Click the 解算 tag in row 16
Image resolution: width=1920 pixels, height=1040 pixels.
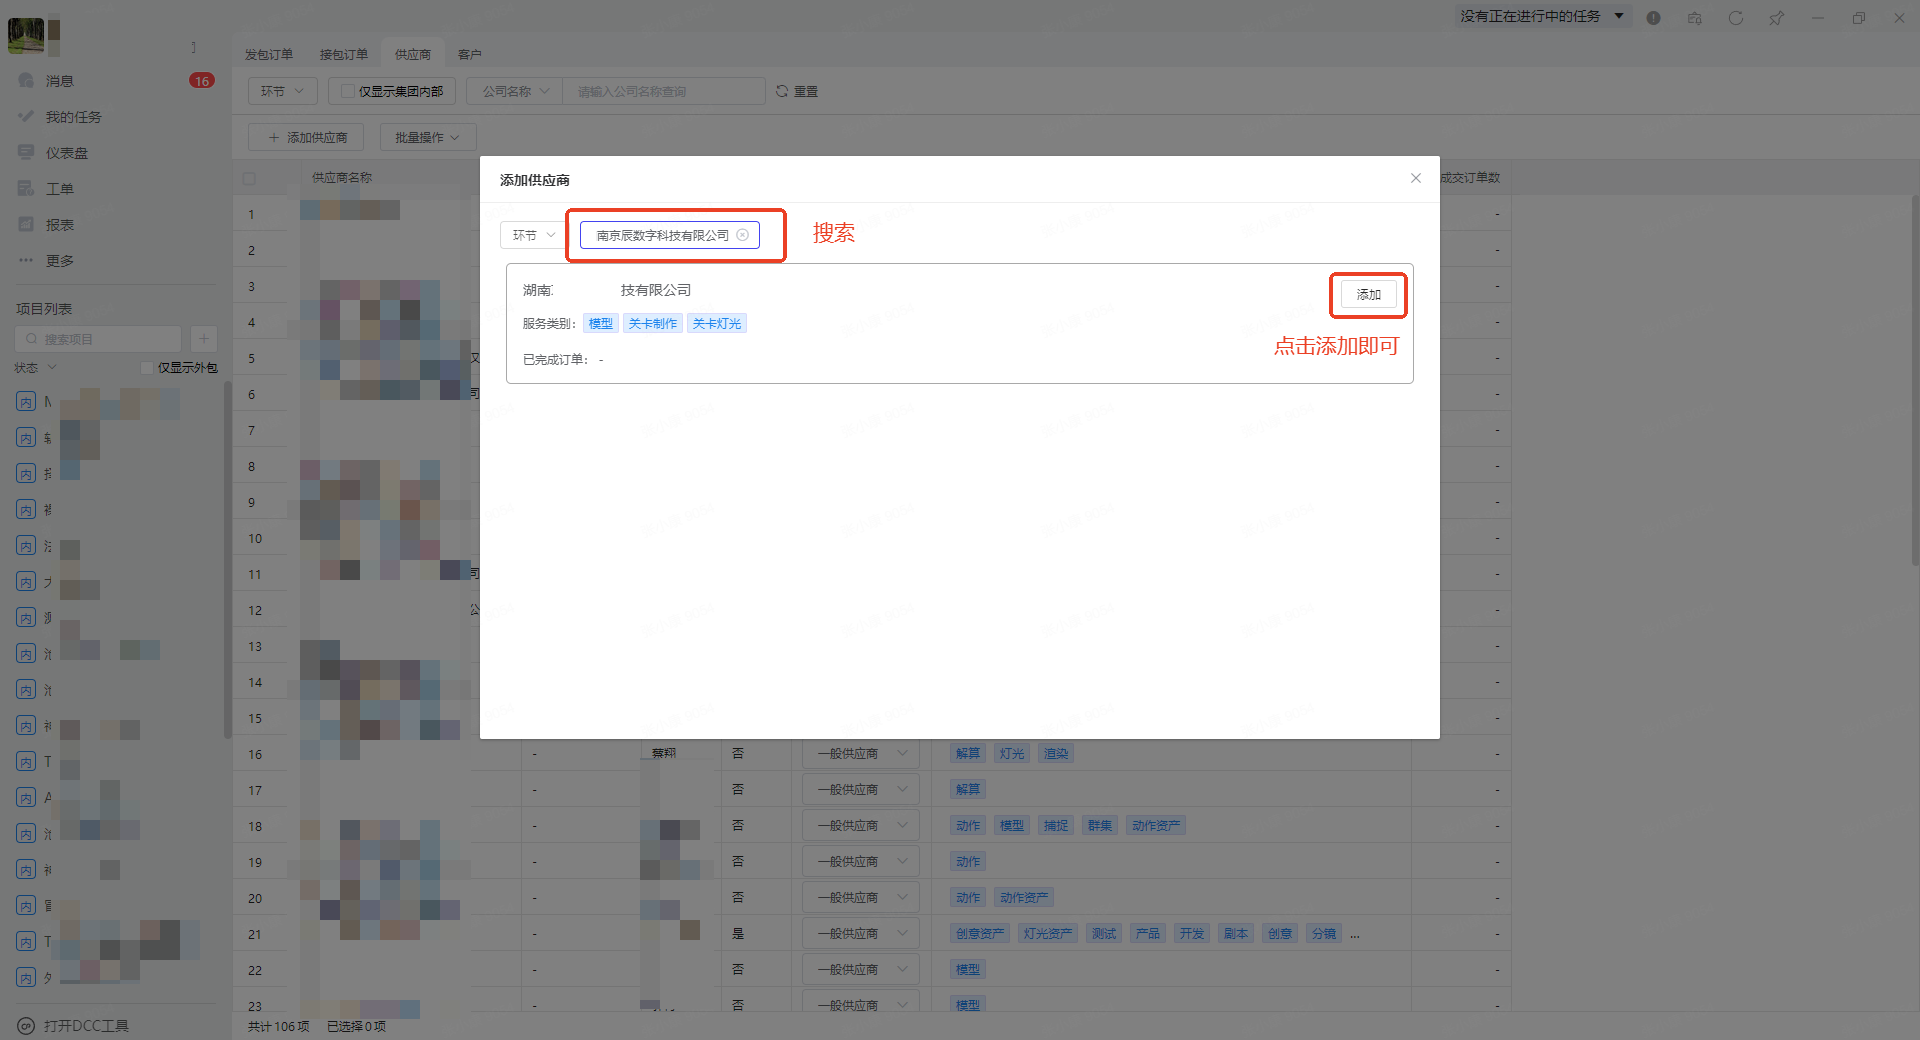(x=968, y=754)
